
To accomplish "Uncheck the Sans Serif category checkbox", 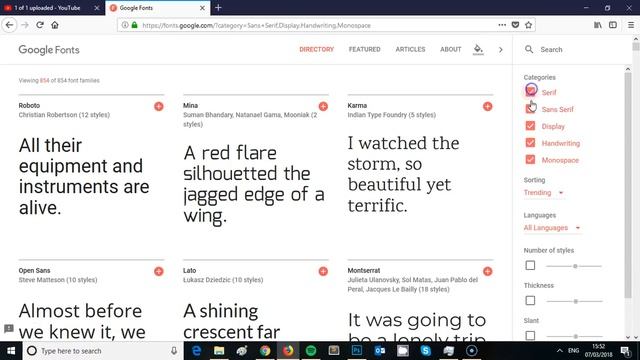I will [530, 109].
